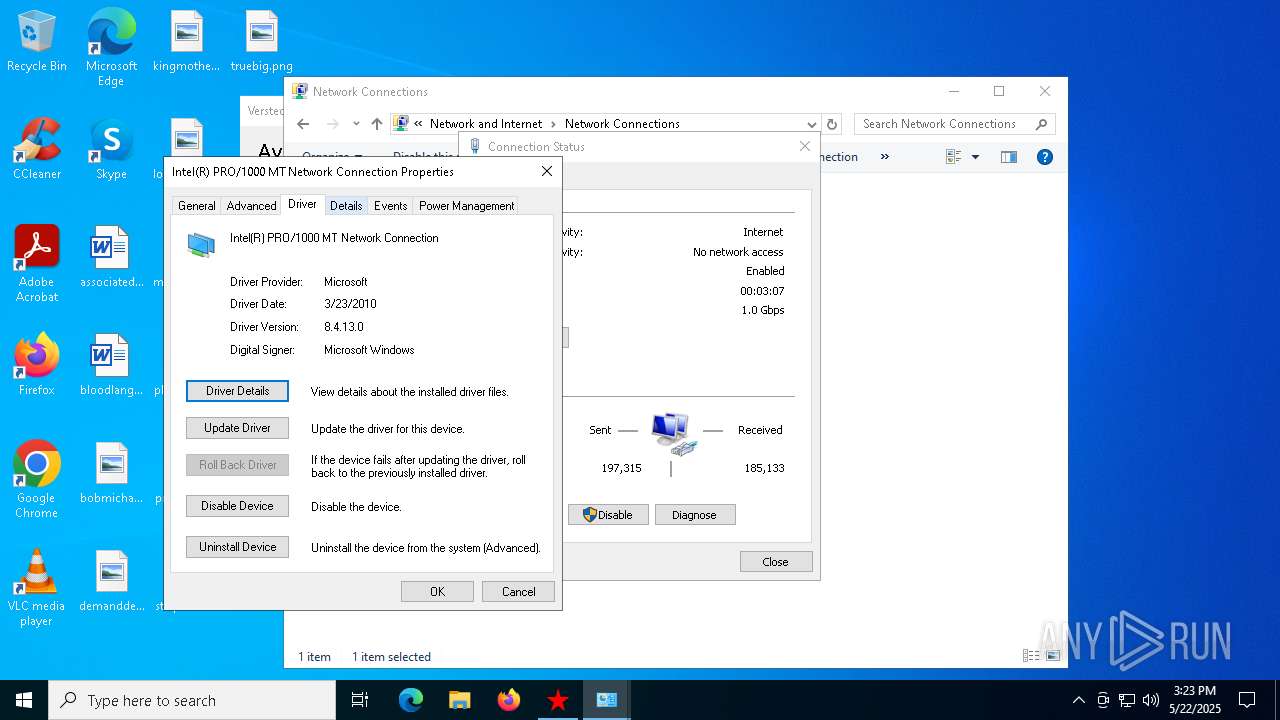Refresh the Network Connections address bar
The image size is (1280, 720).
click(832, 124)
